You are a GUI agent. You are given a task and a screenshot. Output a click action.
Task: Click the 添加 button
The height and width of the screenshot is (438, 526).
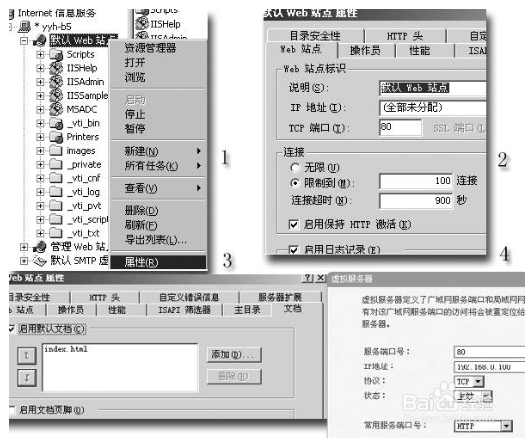[x=234, y=354]
